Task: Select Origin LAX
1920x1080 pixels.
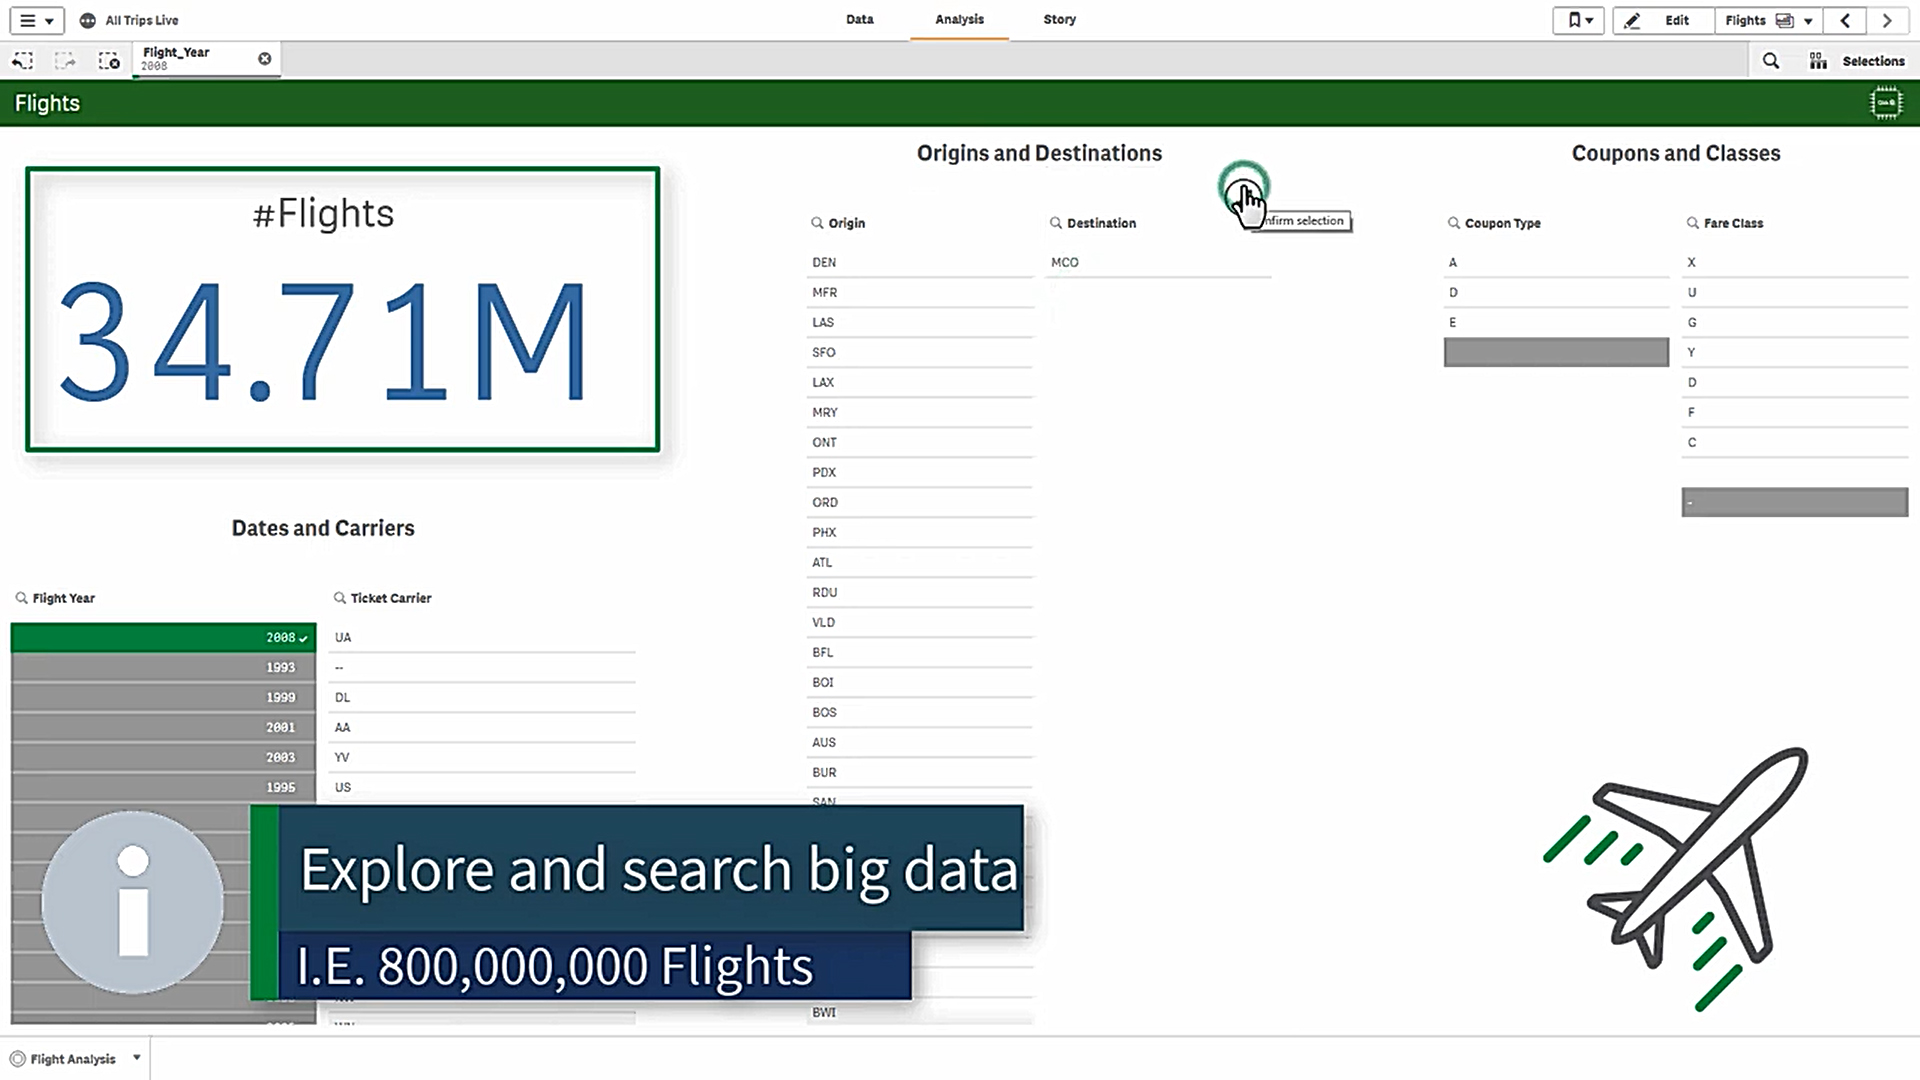Action: point(919,382)
